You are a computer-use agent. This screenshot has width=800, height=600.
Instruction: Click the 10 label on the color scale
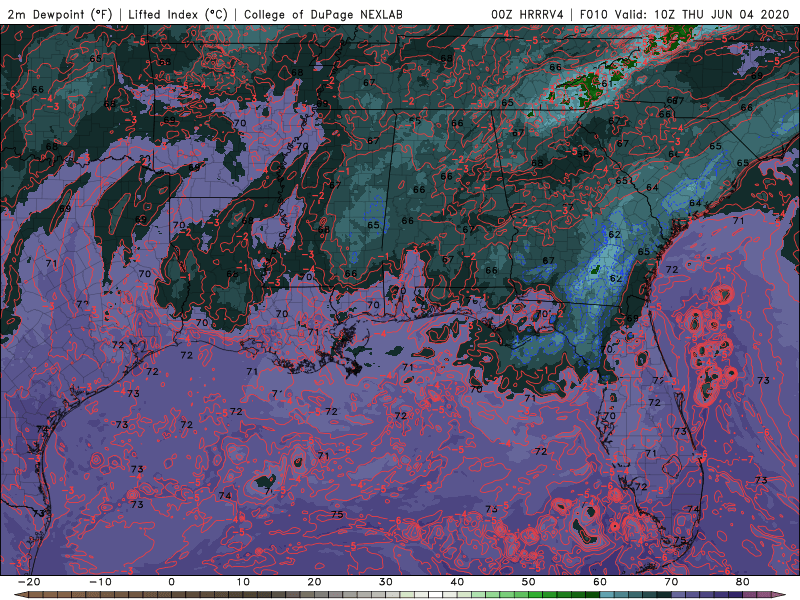pyautogui.click(x=243, y=582)
